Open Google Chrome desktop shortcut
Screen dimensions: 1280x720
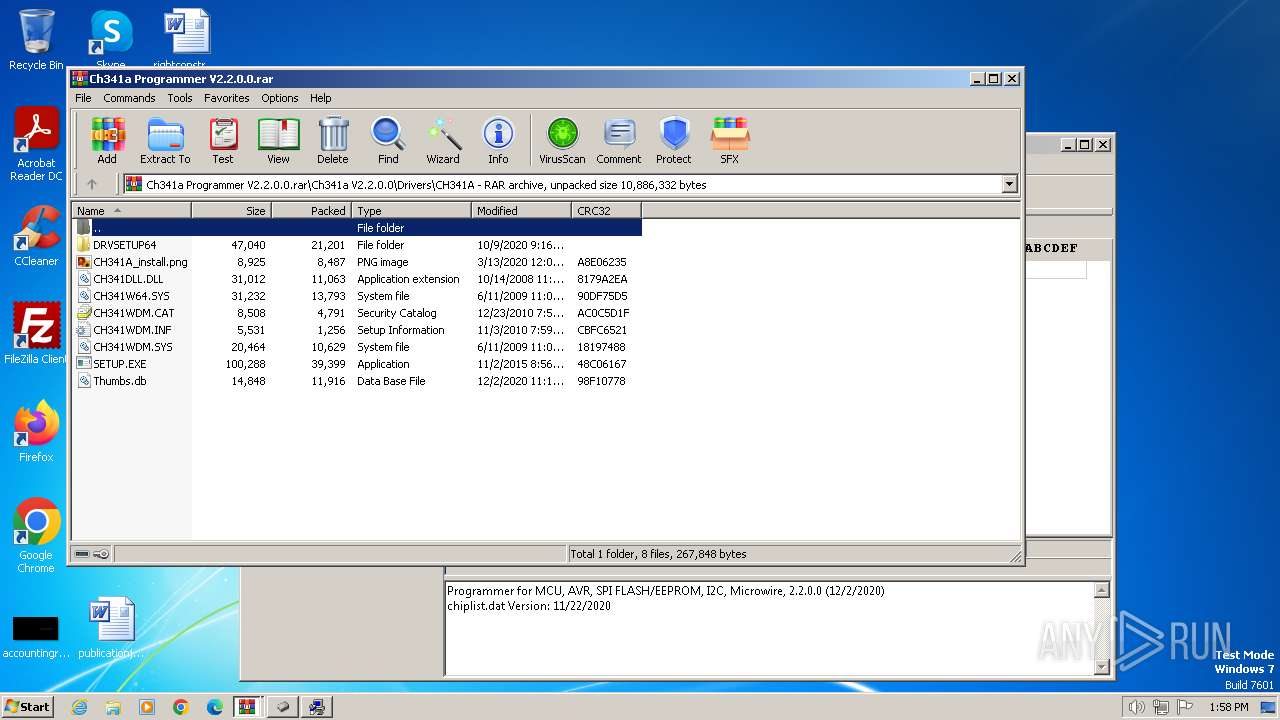tap(36, 536)
